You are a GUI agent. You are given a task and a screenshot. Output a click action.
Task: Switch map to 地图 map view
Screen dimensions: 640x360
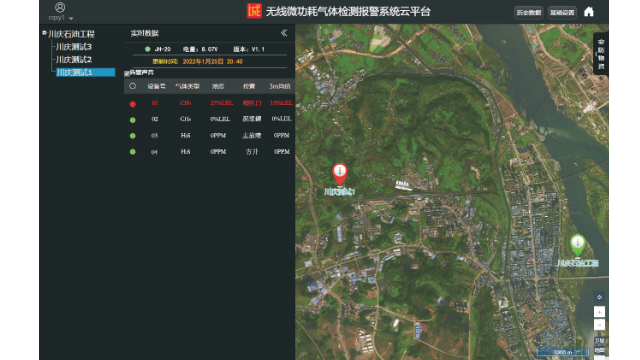tap(599, 351)
